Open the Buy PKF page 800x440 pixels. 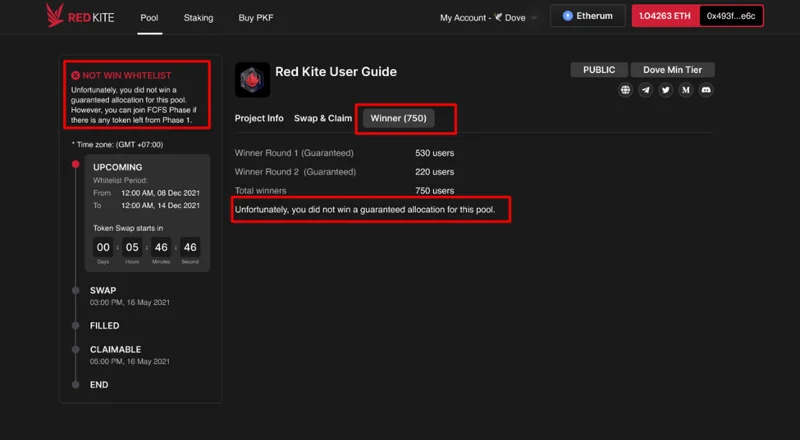256,18
